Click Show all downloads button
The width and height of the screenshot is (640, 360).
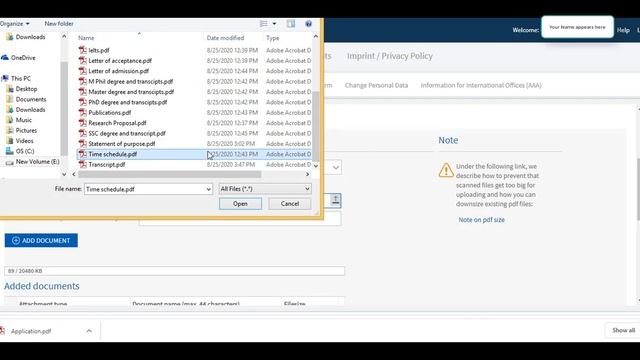623,330
